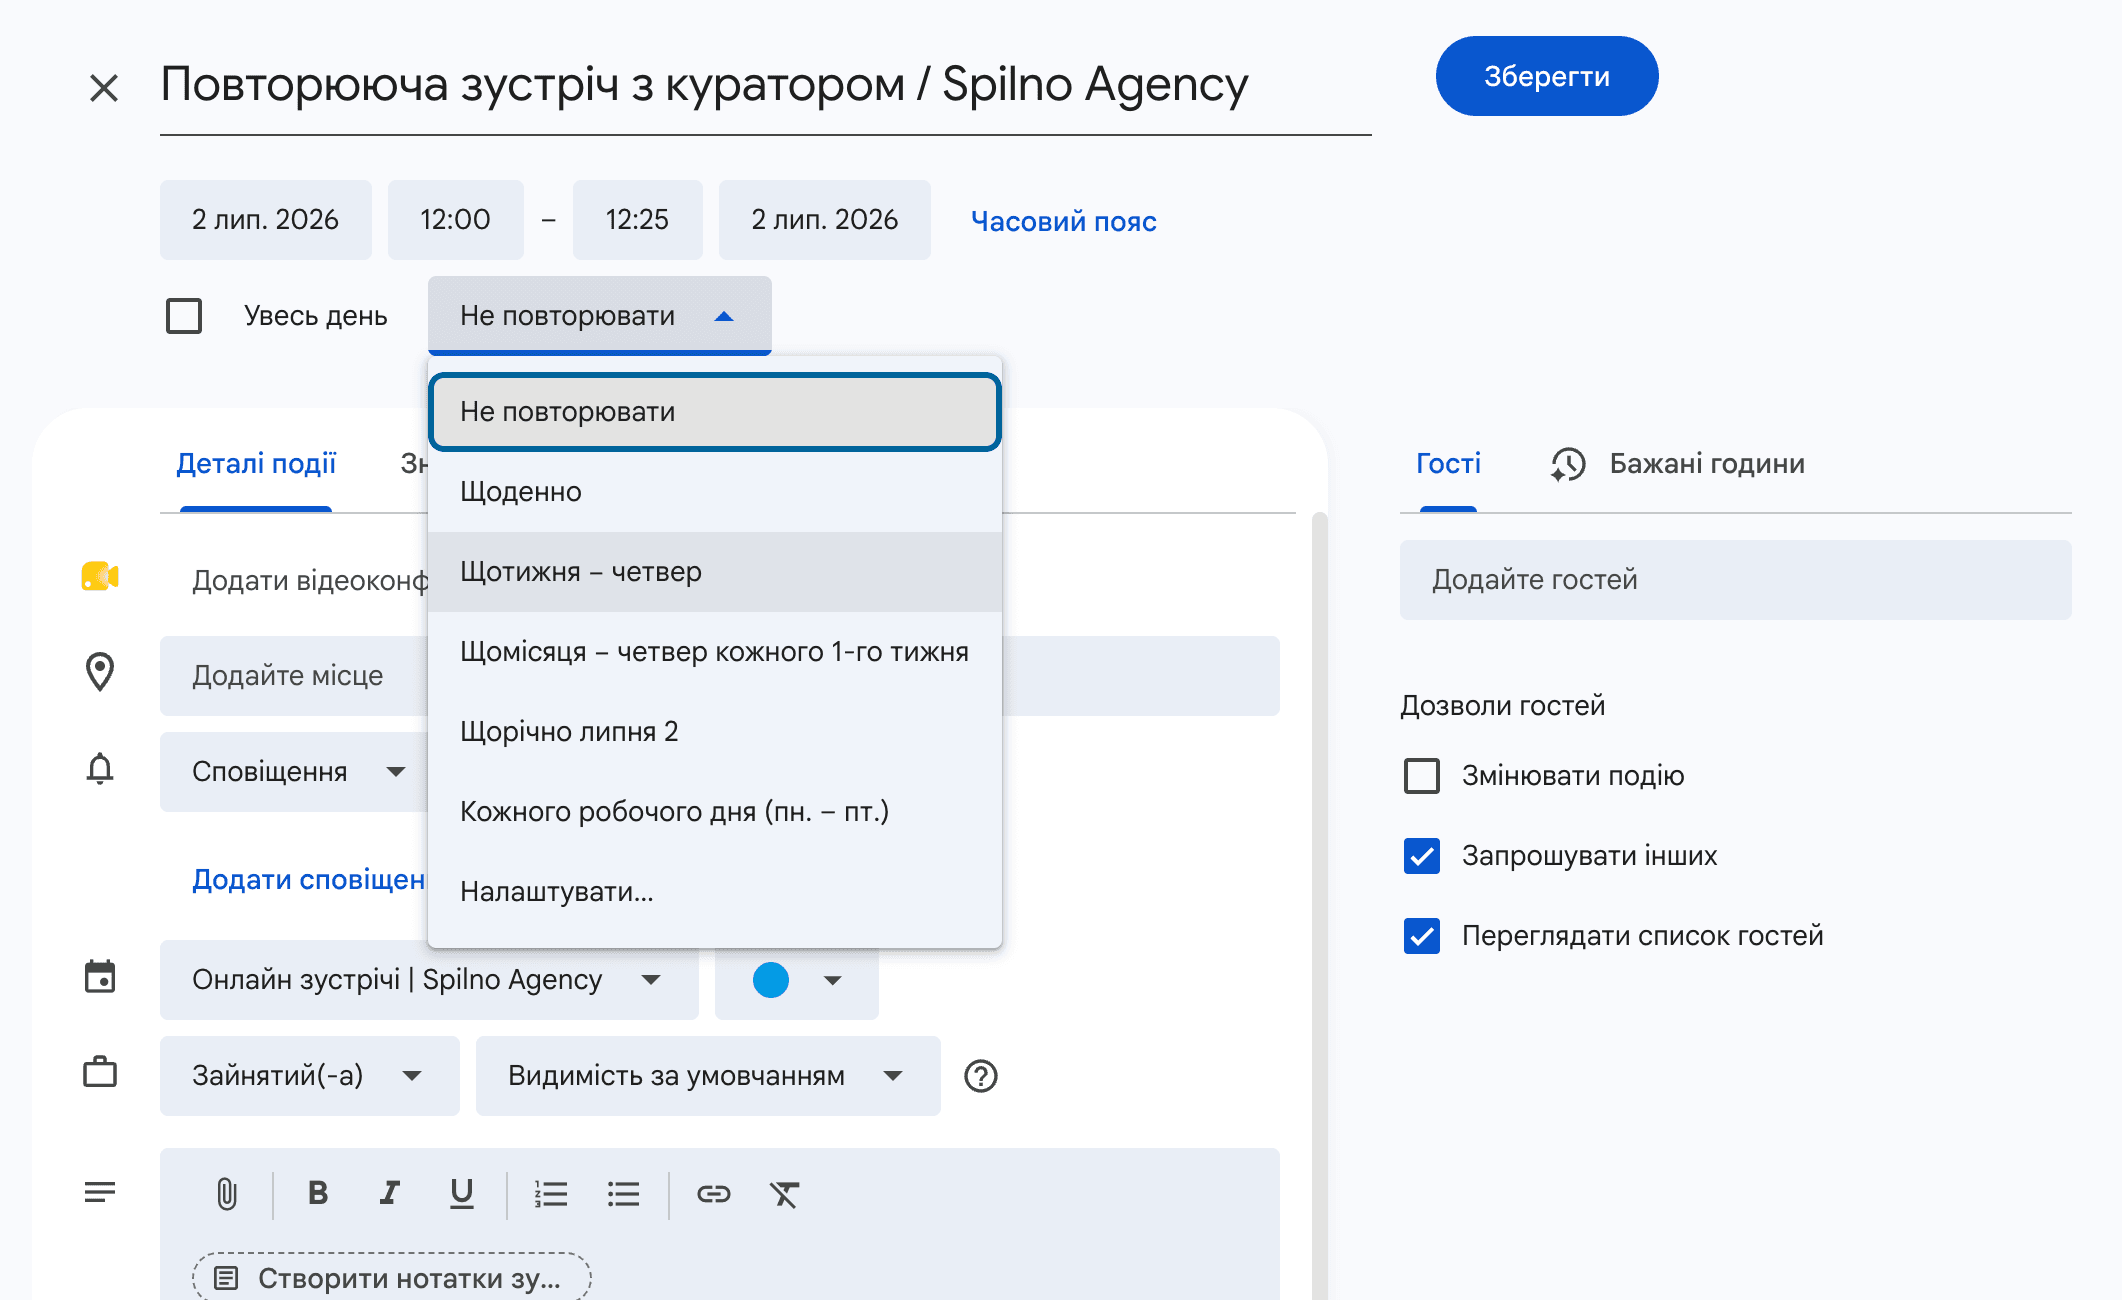Open visibility help question-mark icon
The height and width of the screenshot is (1300, 2122).
click(x=981, y=1076)
